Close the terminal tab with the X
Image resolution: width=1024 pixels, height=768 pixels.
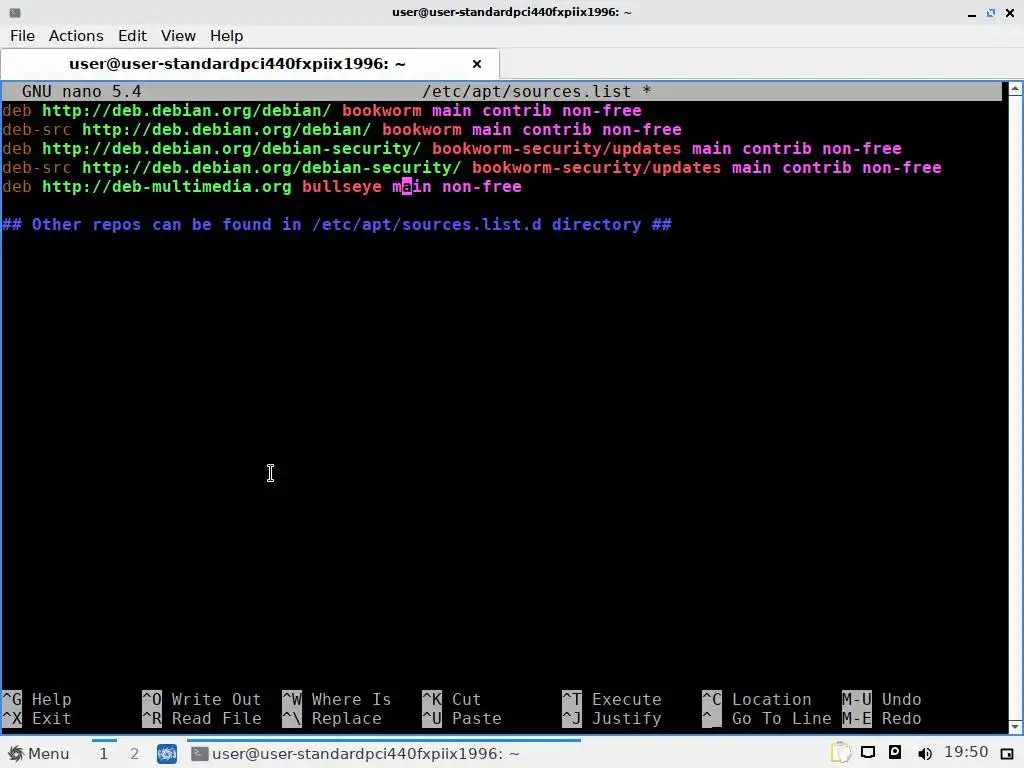pos(477,64)
